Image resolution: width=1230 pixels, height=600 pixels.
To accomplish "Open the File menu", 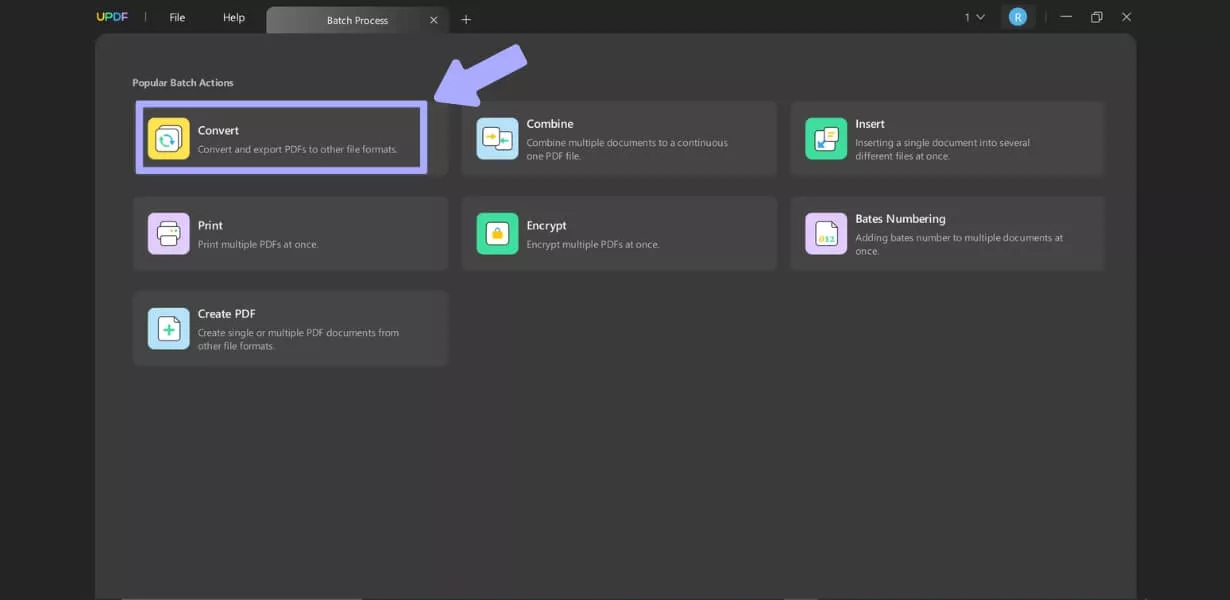I will [177, 17].
